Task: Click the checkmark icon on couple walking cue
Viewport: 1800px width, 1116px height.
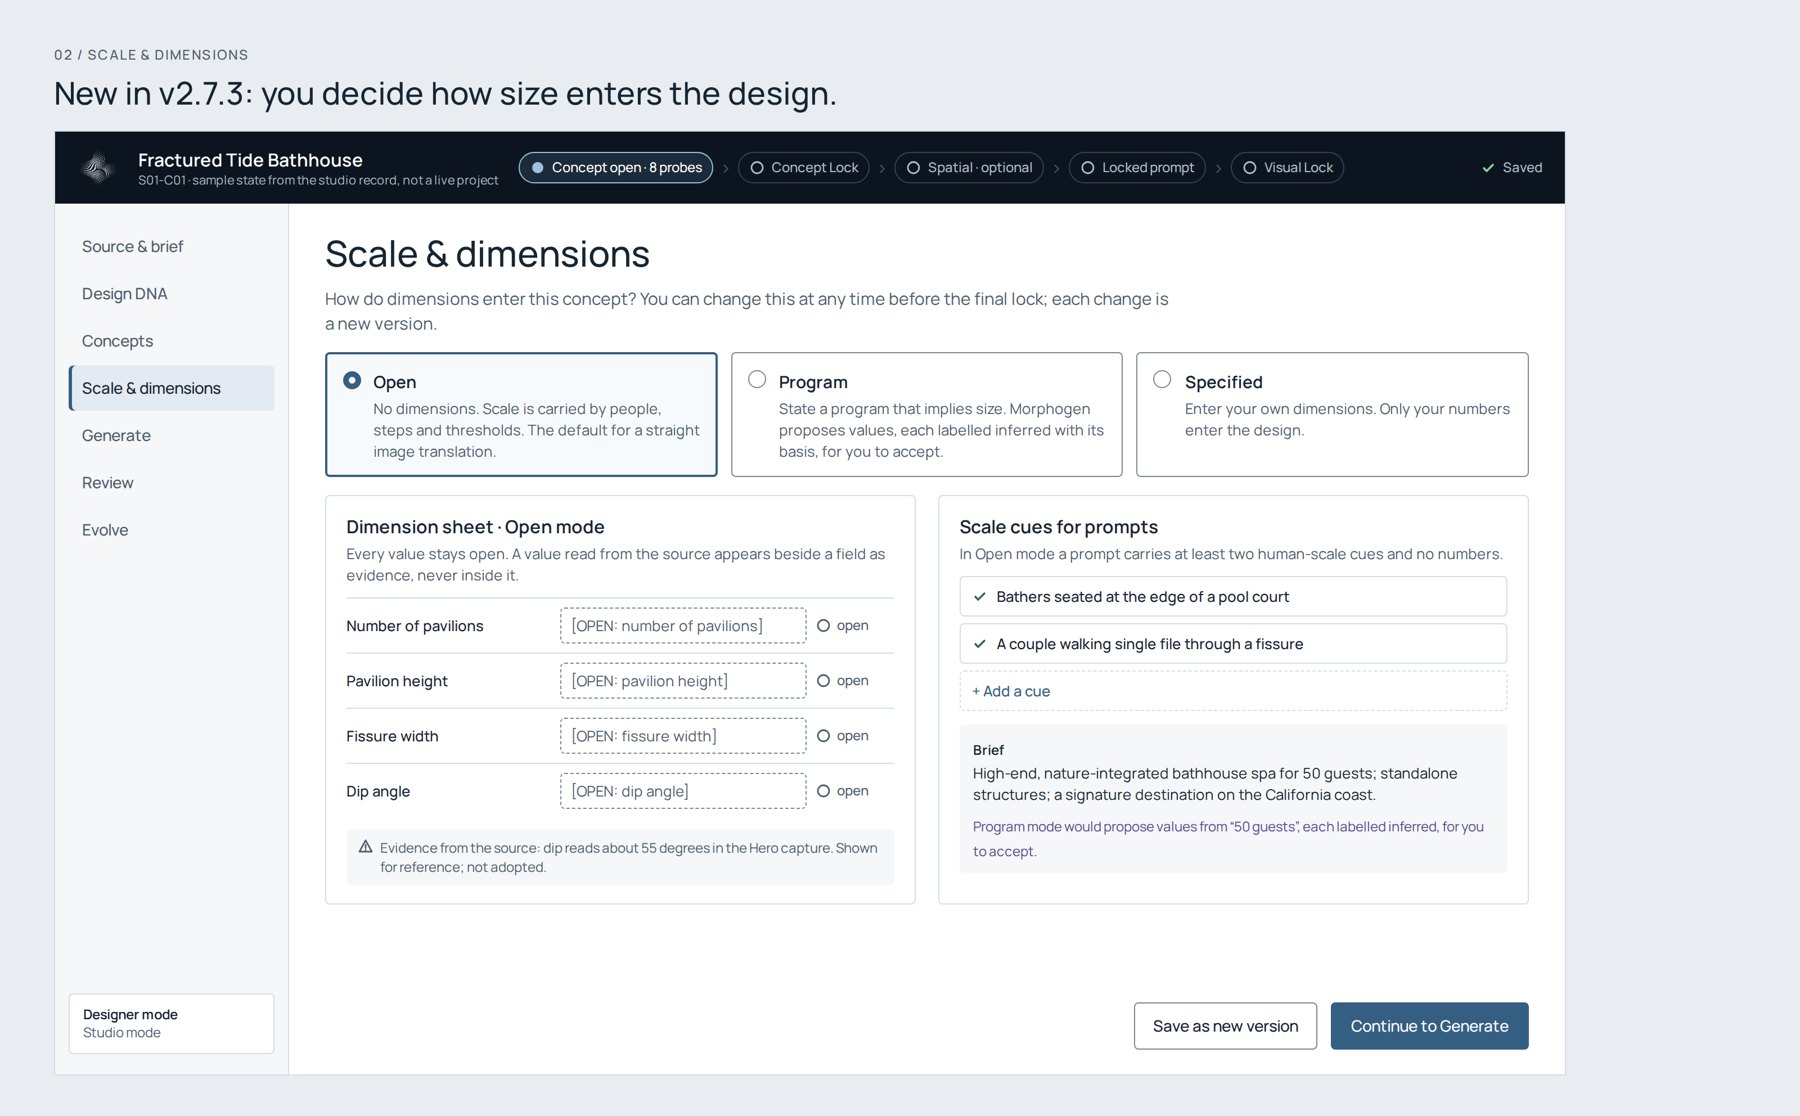Action: [980, 644]
